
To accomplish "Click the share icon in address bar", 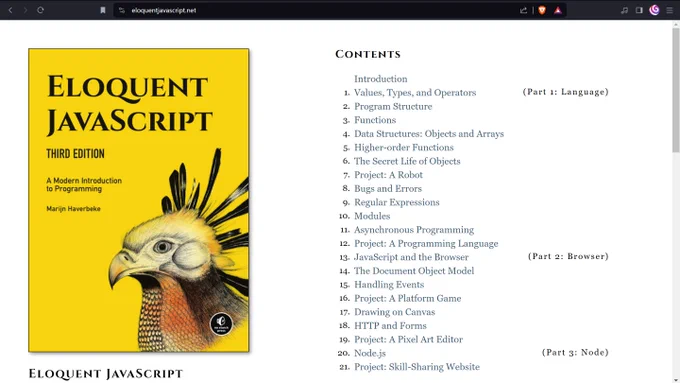I will coord(523,10).
